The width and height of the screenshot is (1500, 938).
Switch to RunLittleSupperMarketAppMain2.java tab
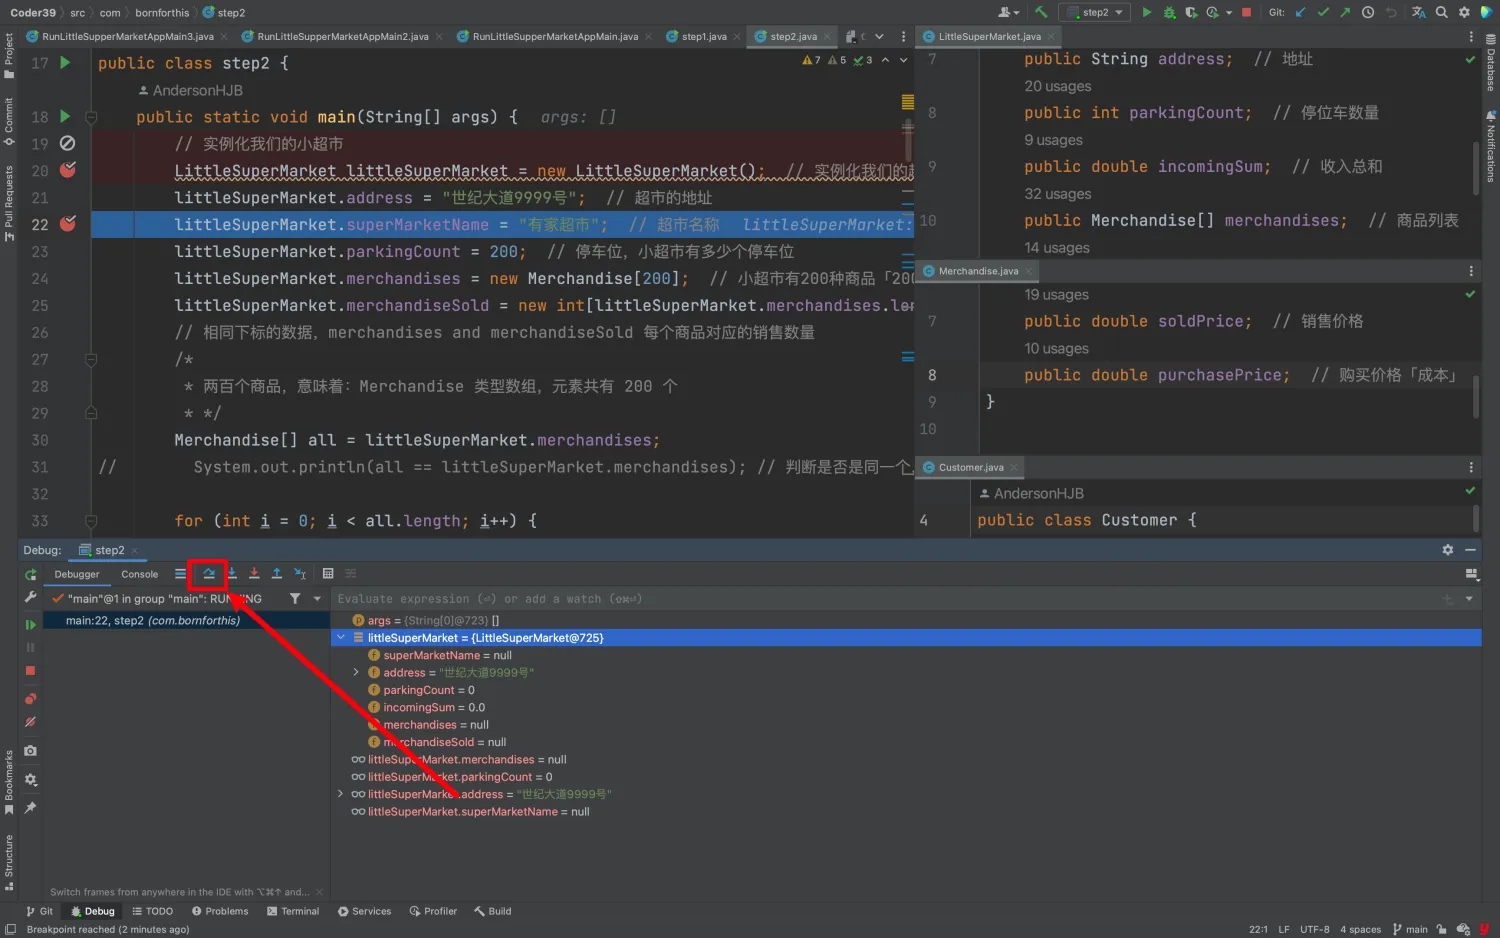(x=342, y=36)
